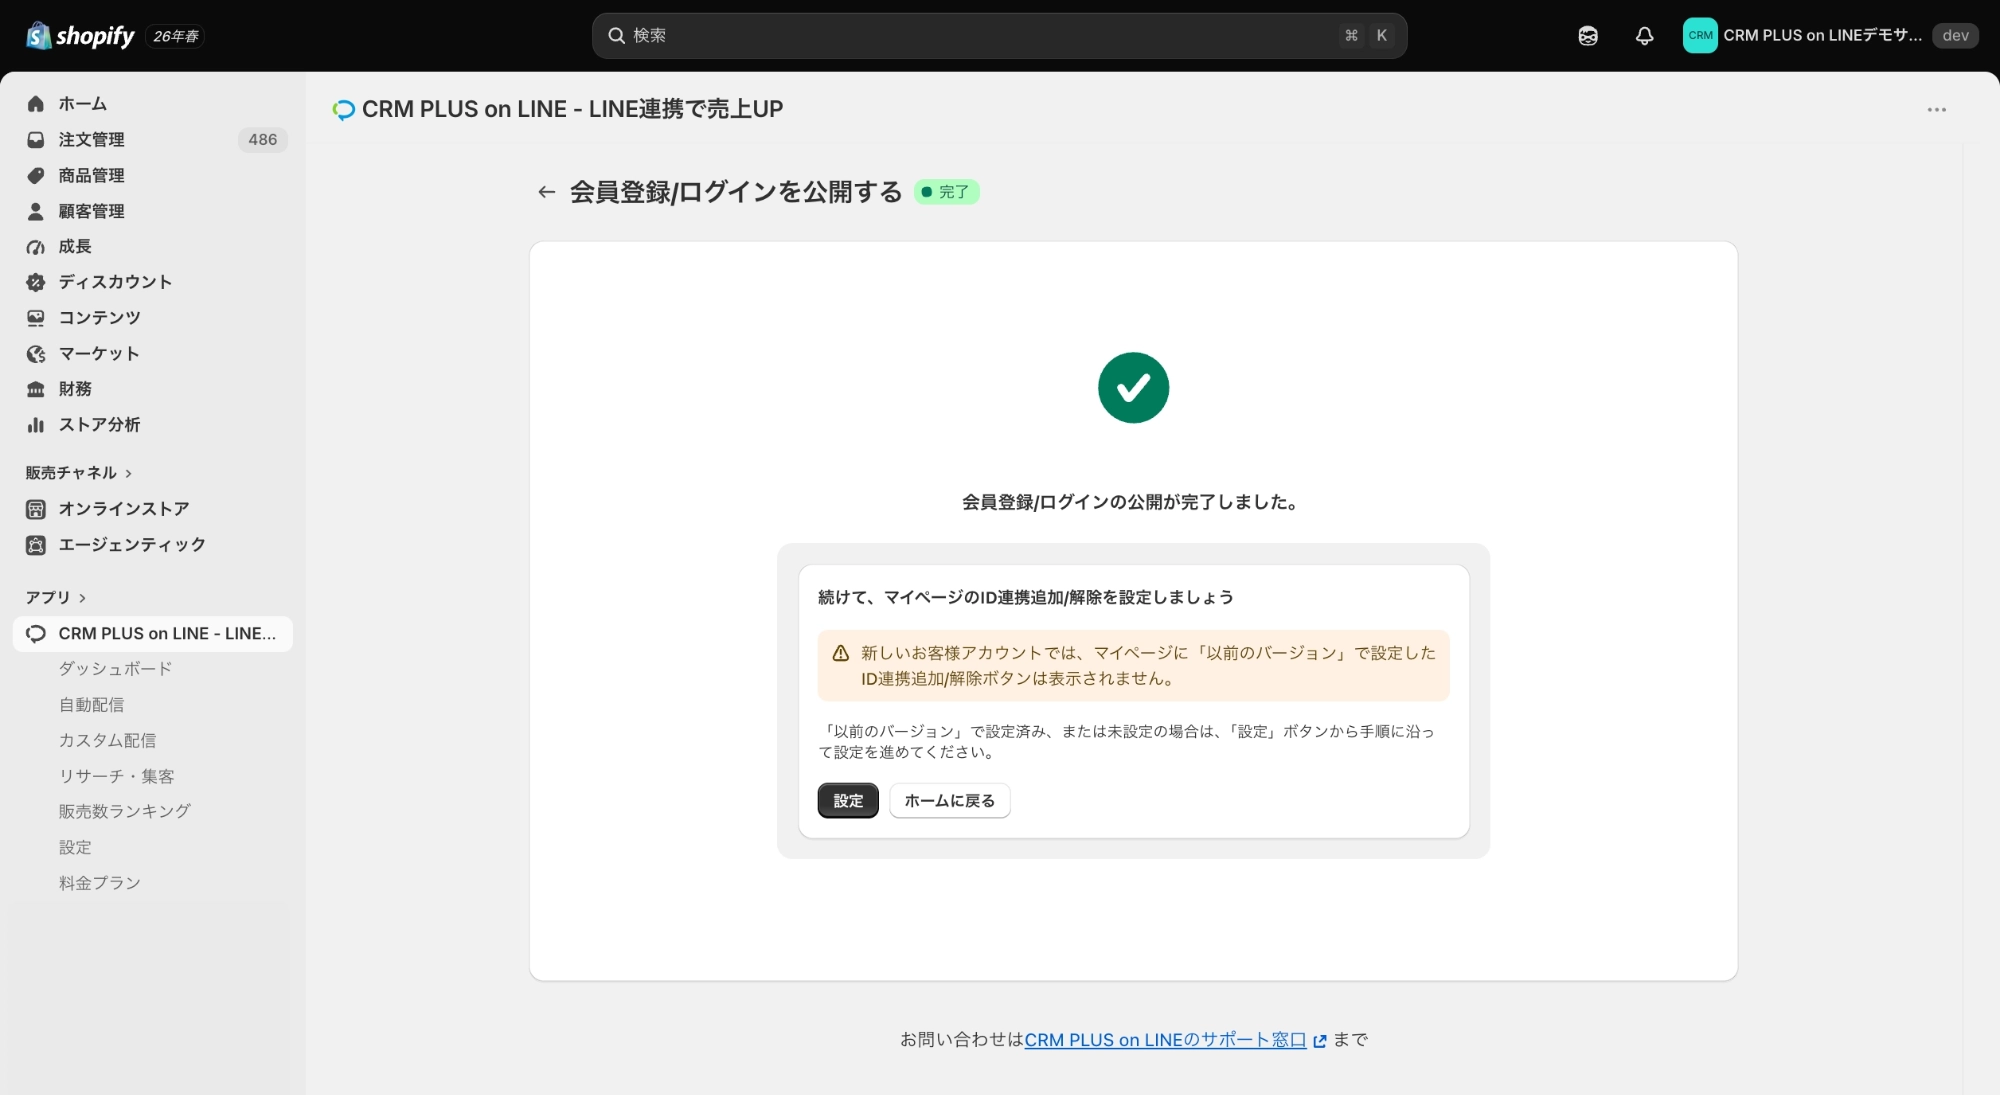The image size is (2000, 1095).
Task: Click the 続けて、マイページのID連携追加/解除 heading
Action: 1026,598
